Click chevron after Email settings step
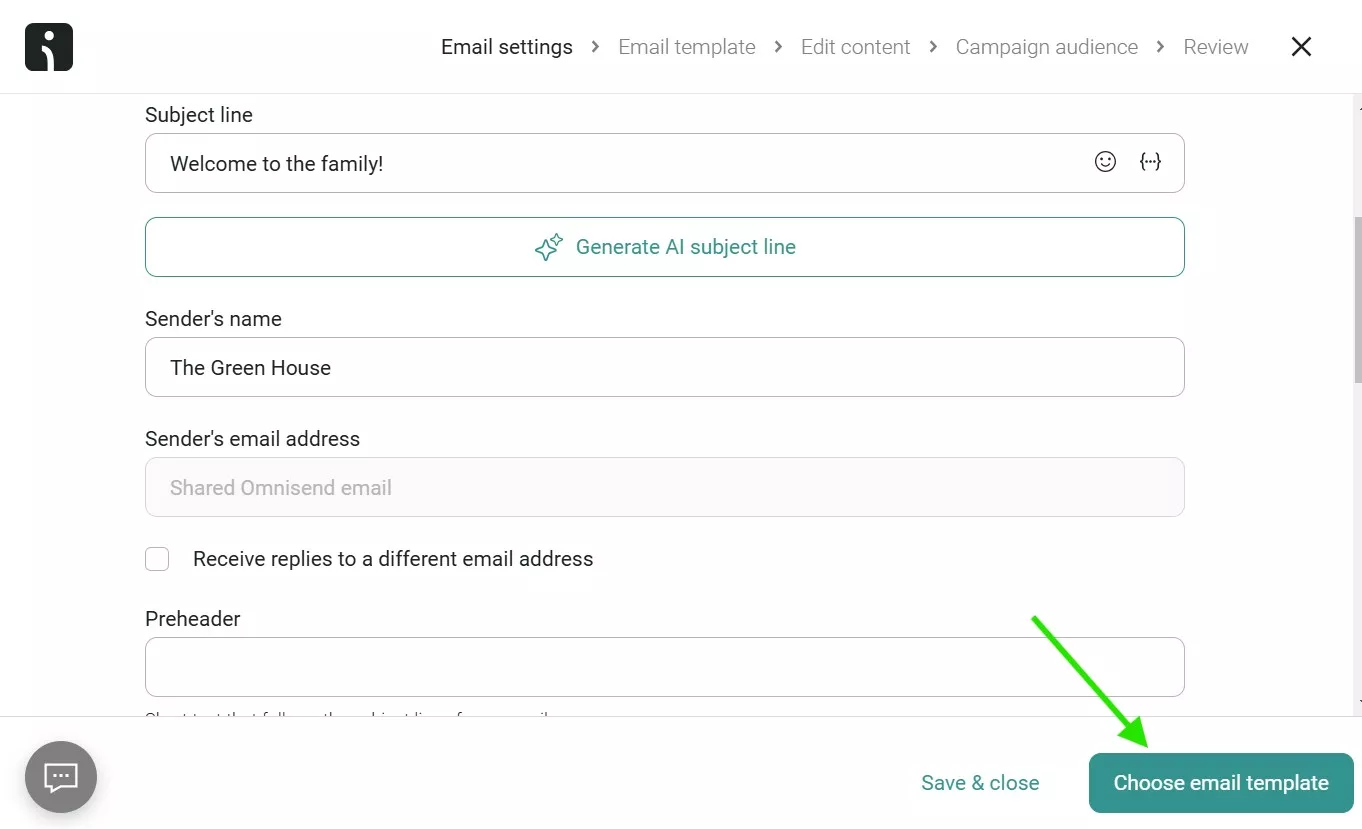1362x829 pixels. (x=595, y=47)
